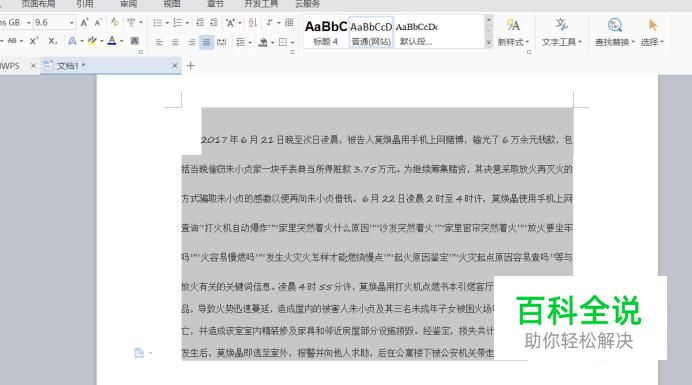Shrink the font size
Viewport: 692px width, 385px height.
(98, 22)
